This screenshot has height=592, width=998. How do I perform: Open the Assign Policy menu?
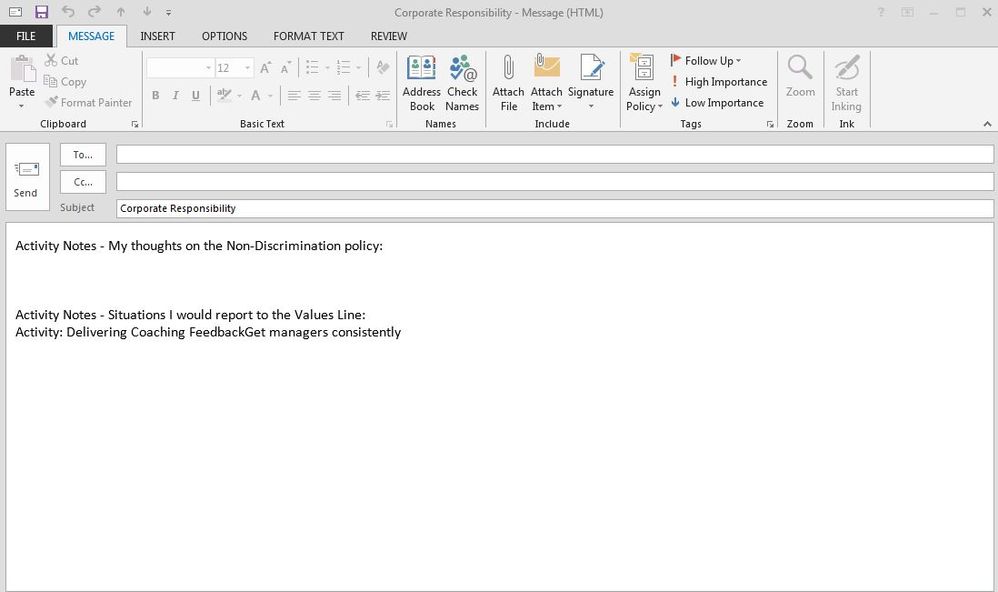[x=644, y=83]
